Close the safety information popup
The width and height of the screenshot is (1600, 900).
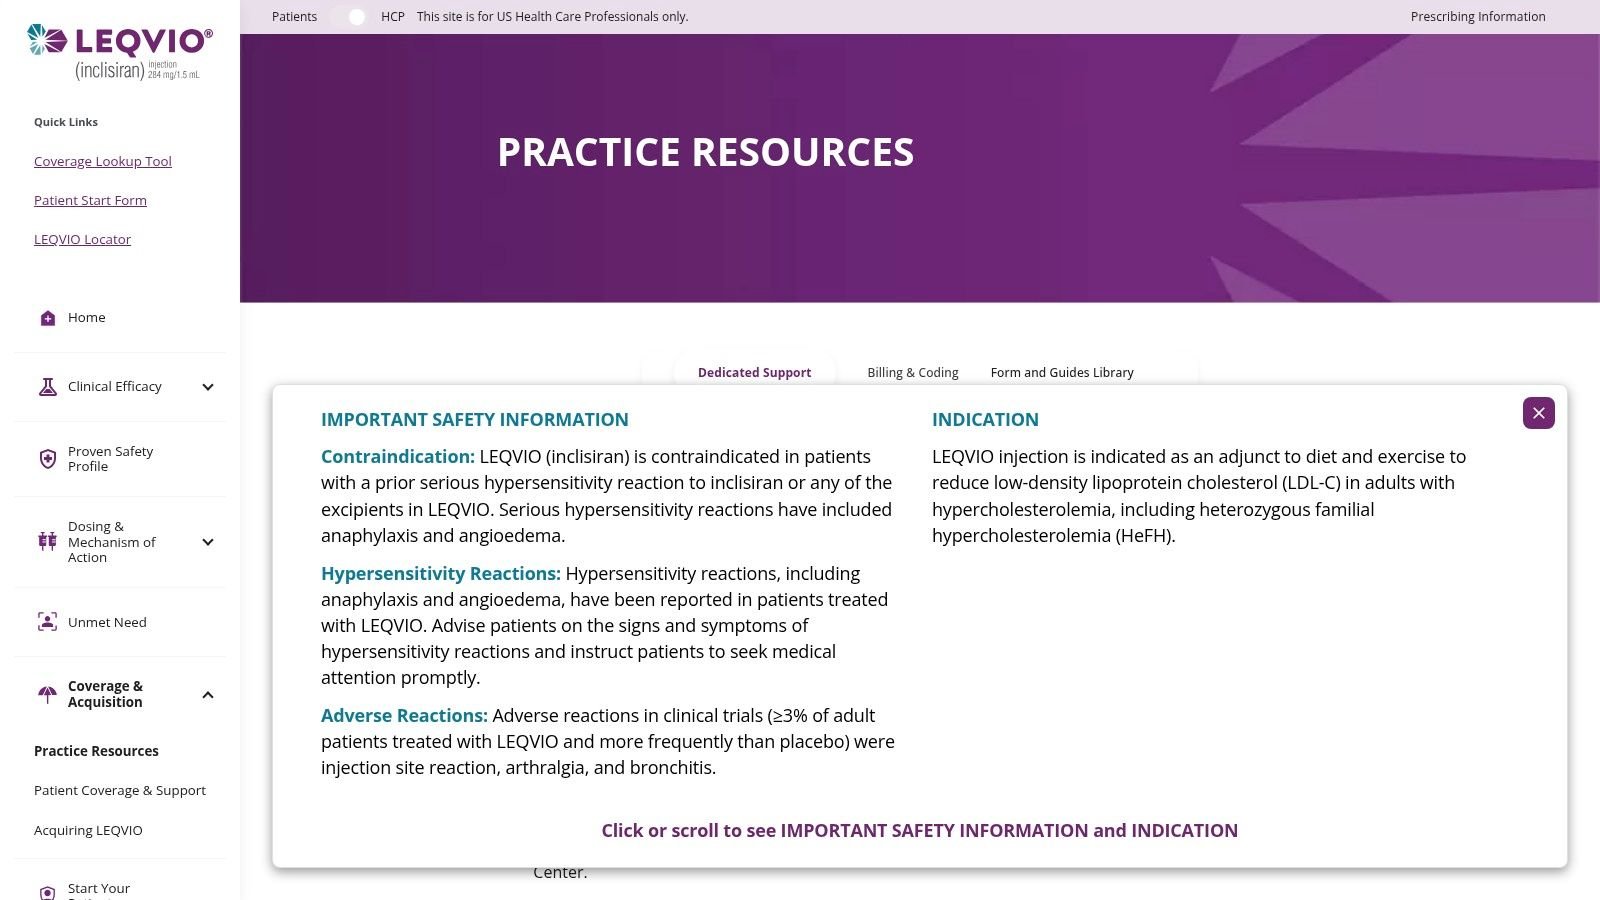[x=1538, y=413]
